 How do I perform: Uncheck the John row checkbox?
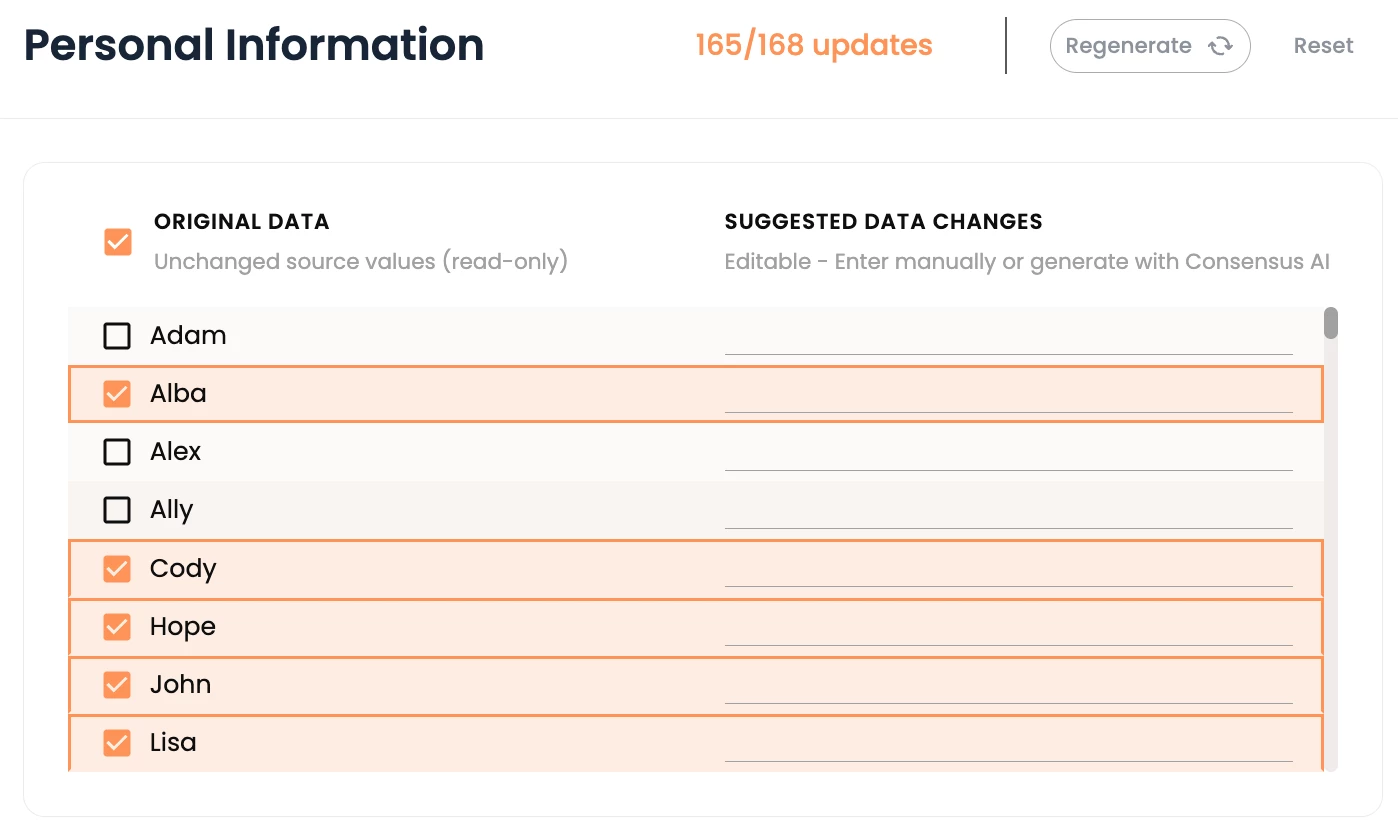tap(117, 685)
